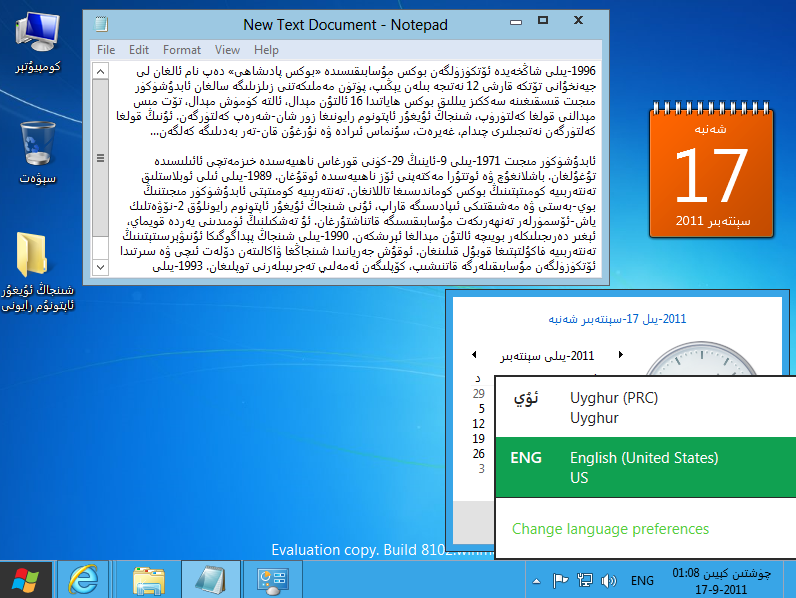
Task: Open the Start button on taskbar
Action: [x=25, y=580]
